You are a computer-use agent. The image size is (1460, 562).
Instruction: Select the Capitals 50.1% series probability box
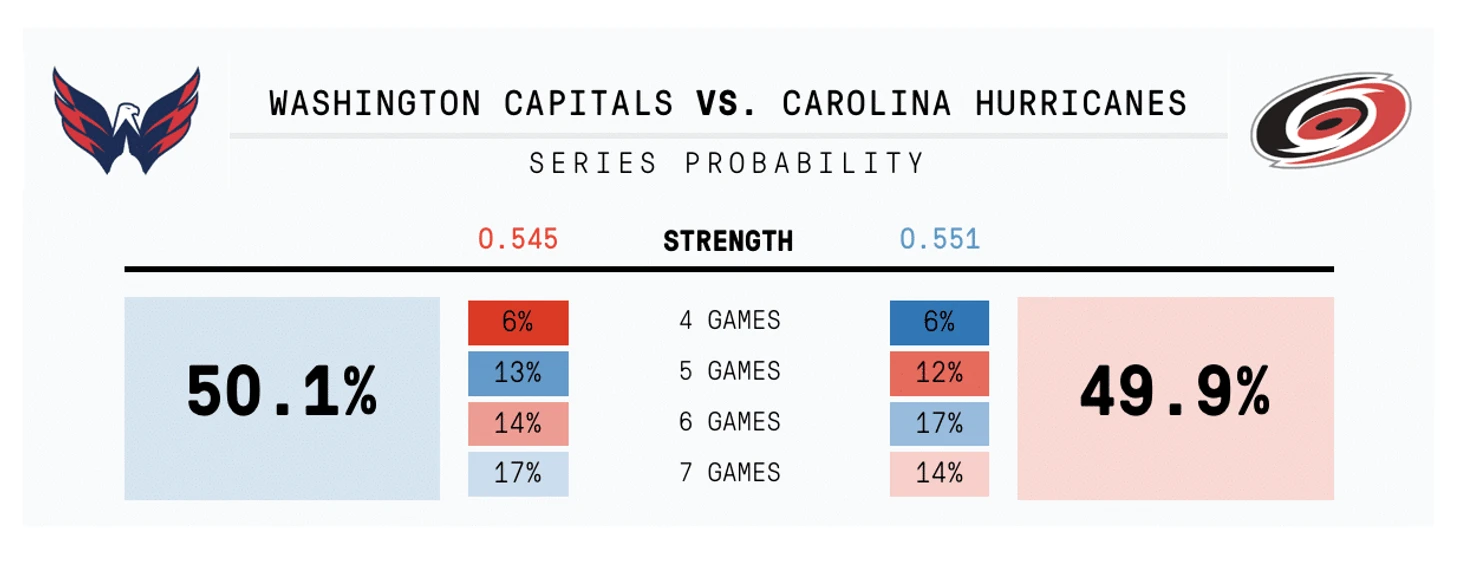coord(282,398)
